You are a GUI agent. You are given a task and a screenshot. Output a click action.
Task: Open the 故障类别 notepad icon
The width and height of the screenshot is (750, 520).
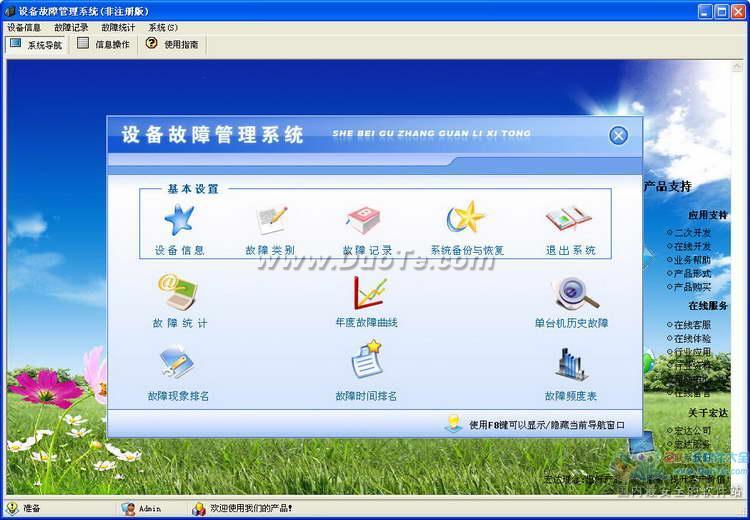click(270, 219)
